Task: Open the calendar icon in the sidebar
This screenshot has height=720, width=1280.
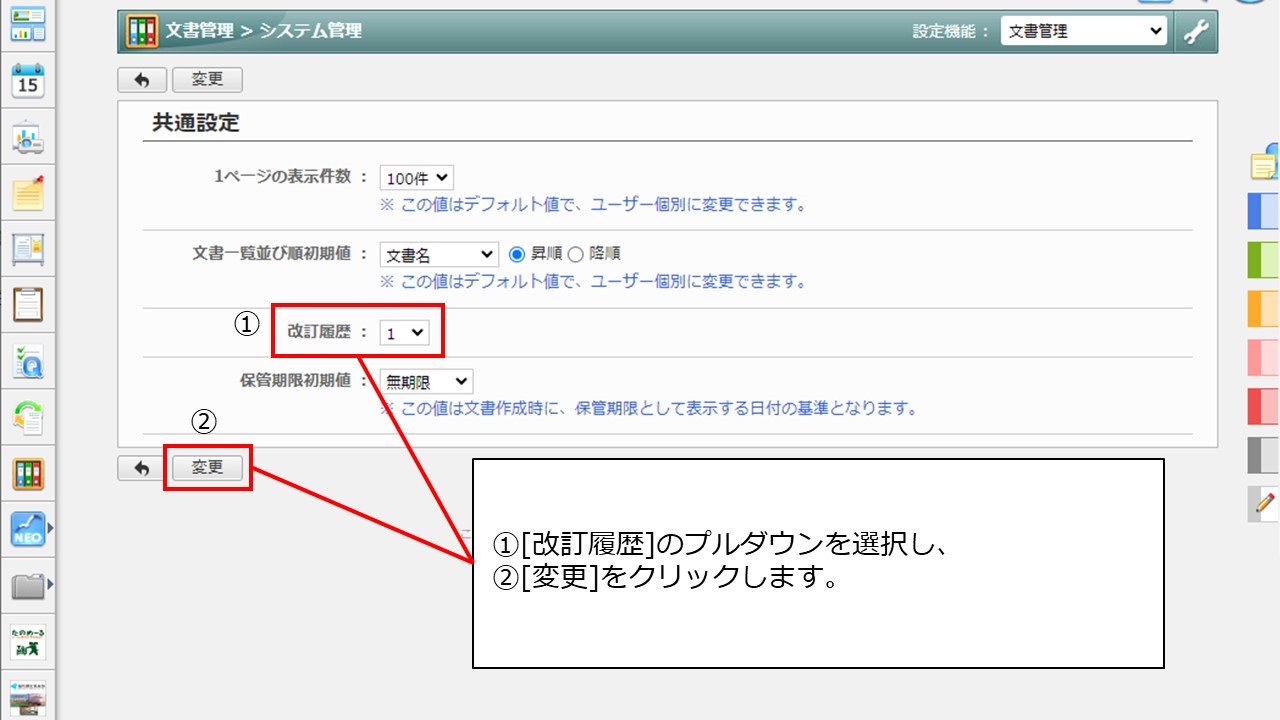Action: point(28,82)
